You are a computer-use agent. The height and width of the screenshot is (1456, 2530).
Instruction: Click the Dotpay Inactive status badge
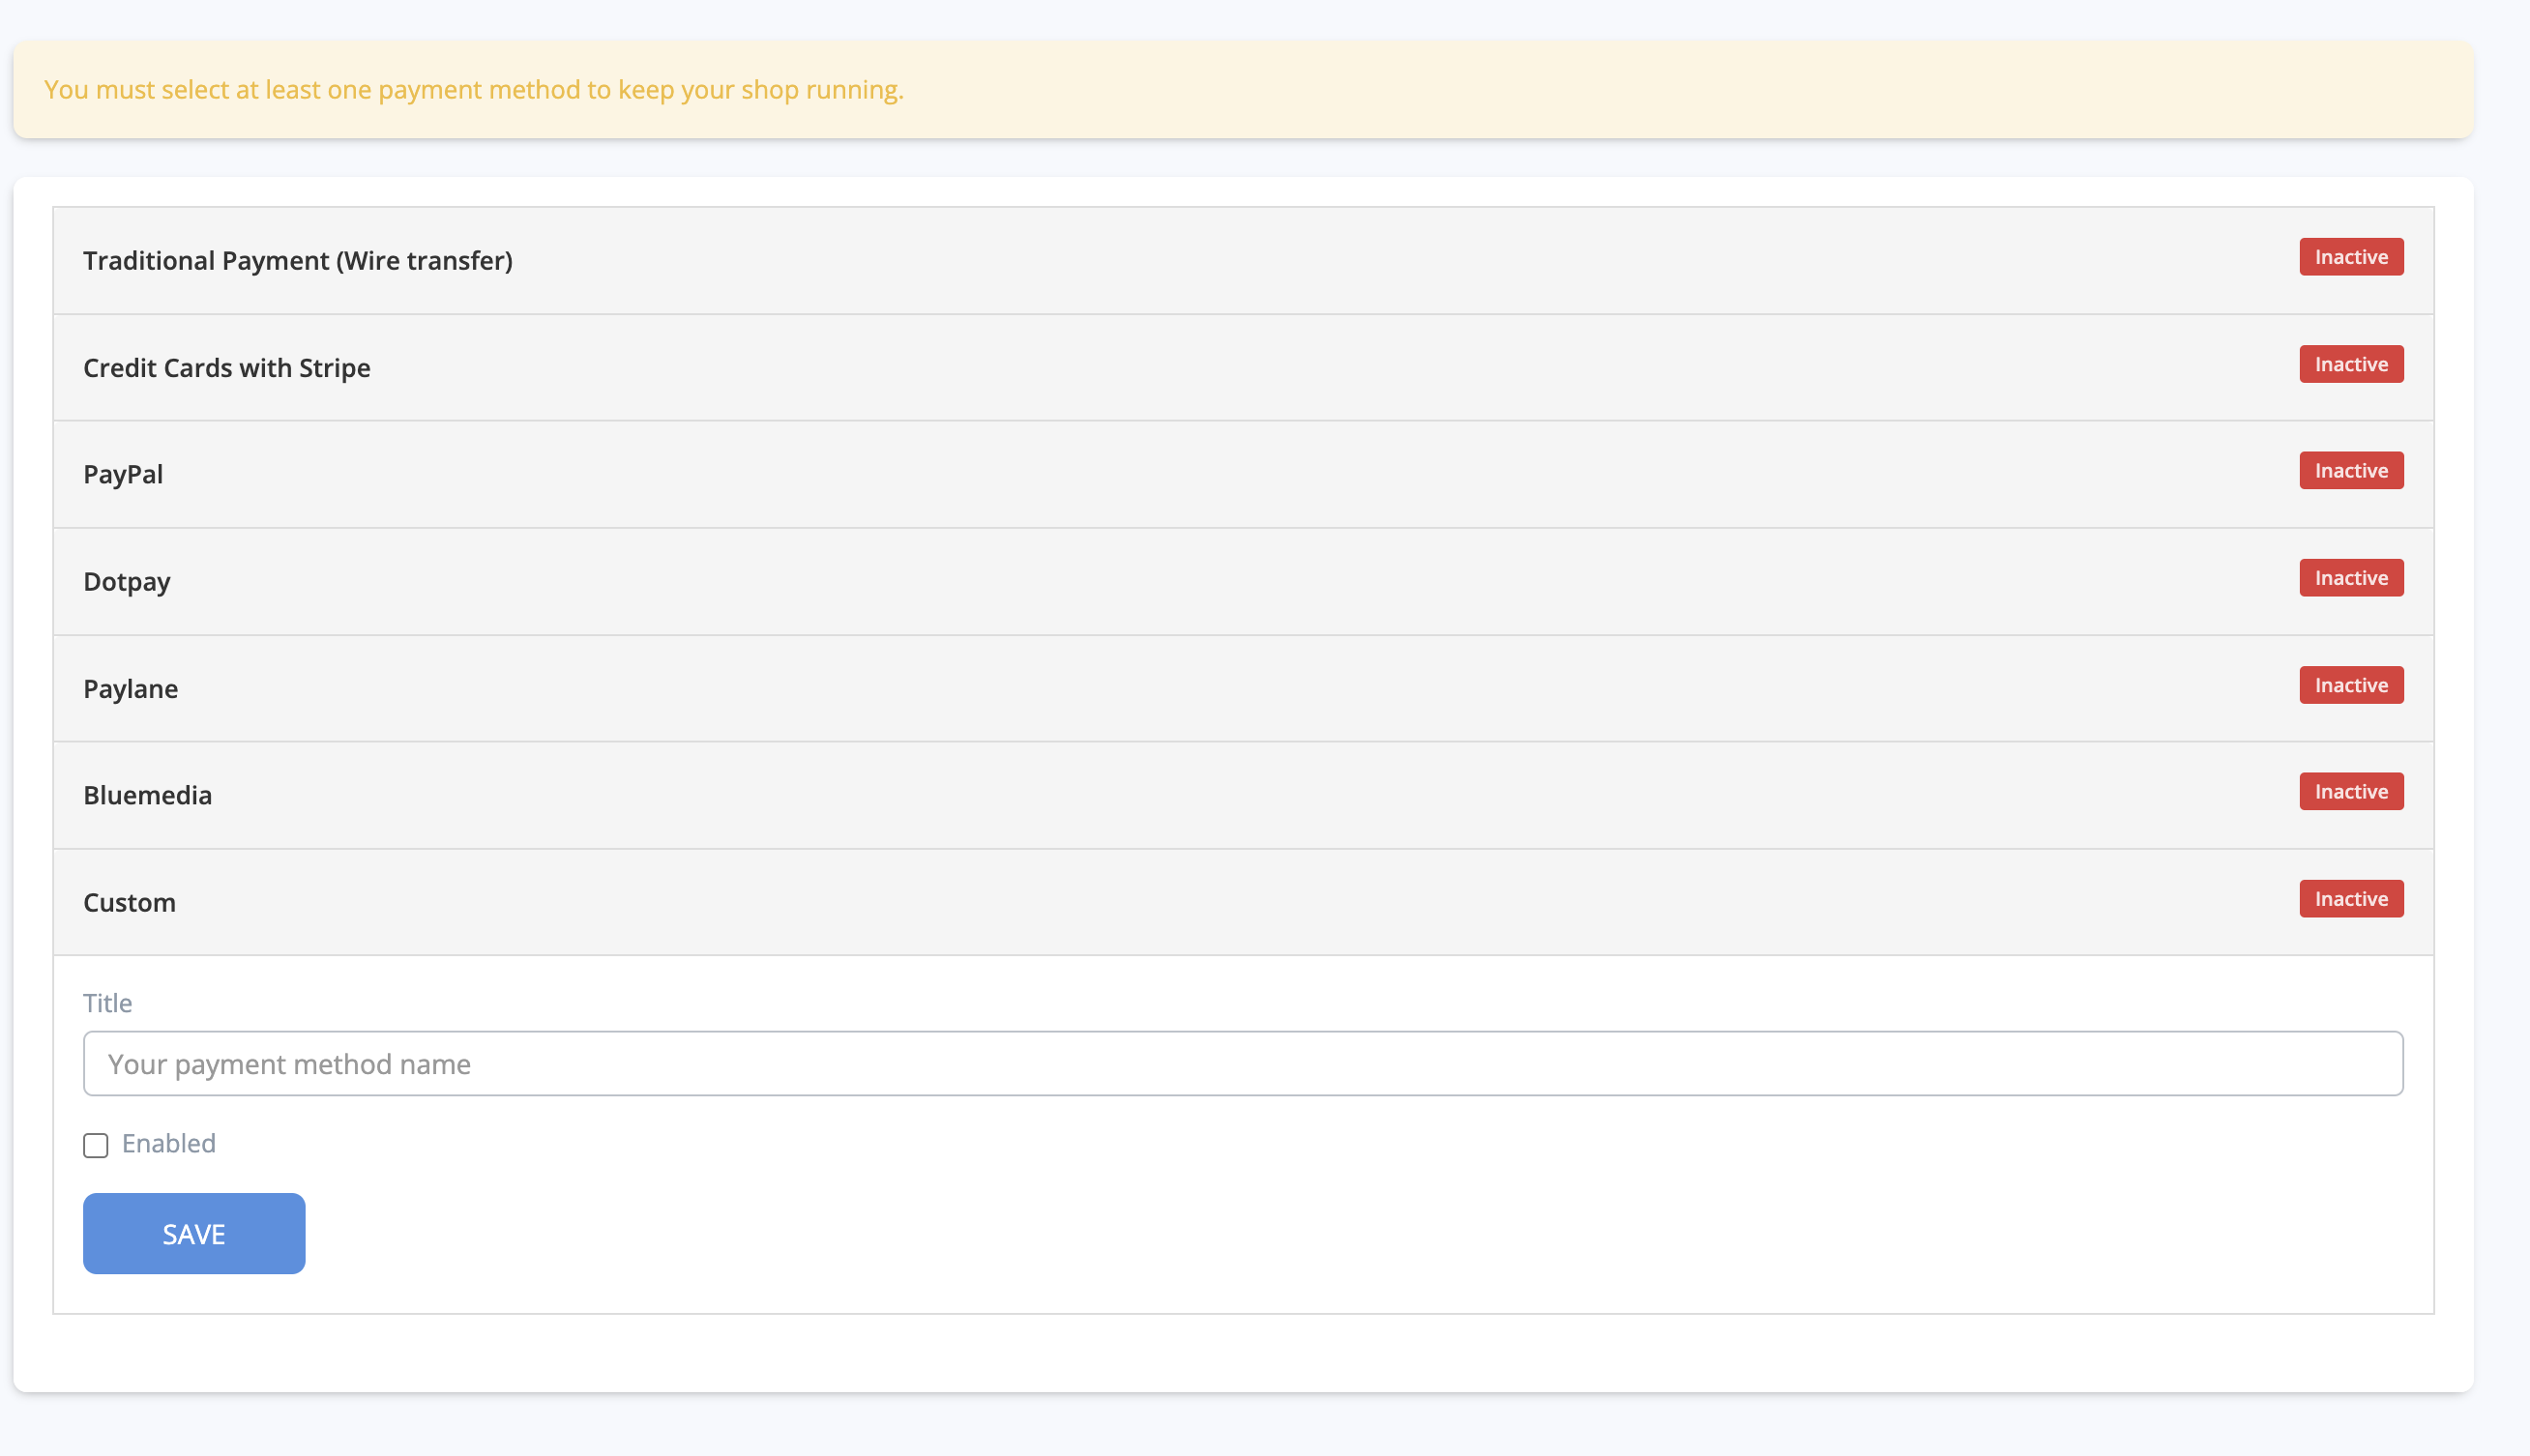click(x=2350, y=578)
